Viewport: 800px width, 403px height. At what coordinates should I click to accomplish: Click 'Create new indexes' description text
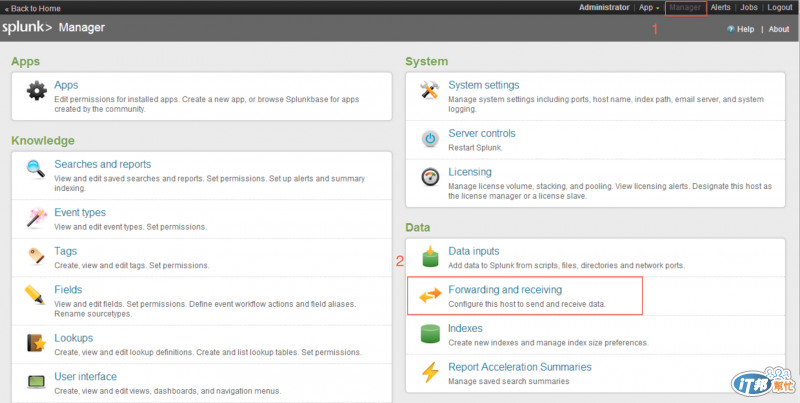[548, 343]
